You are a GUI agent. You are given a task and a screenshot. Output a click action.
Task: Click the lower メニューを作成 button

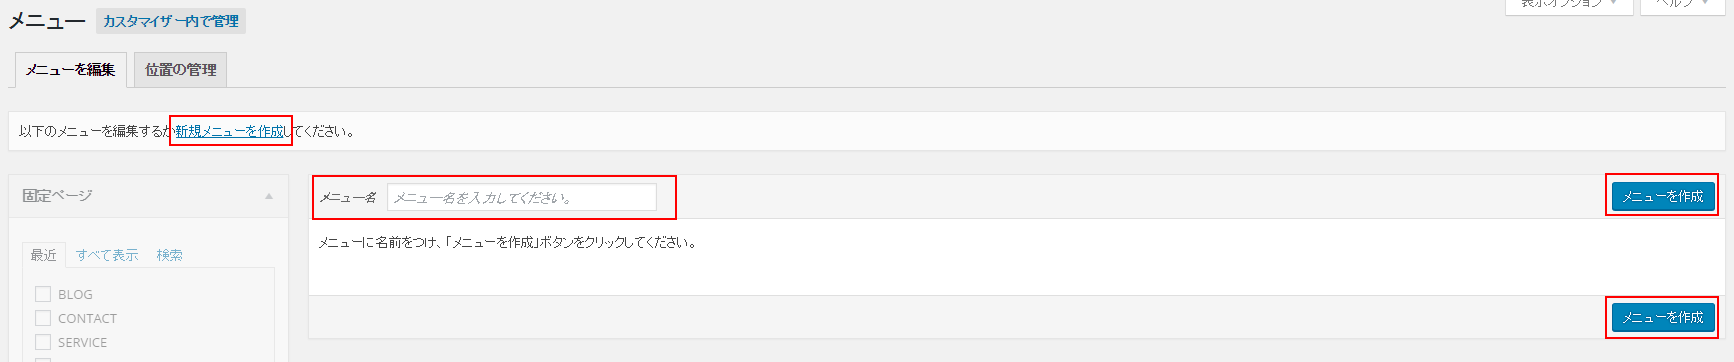(x=1662, y=317)
